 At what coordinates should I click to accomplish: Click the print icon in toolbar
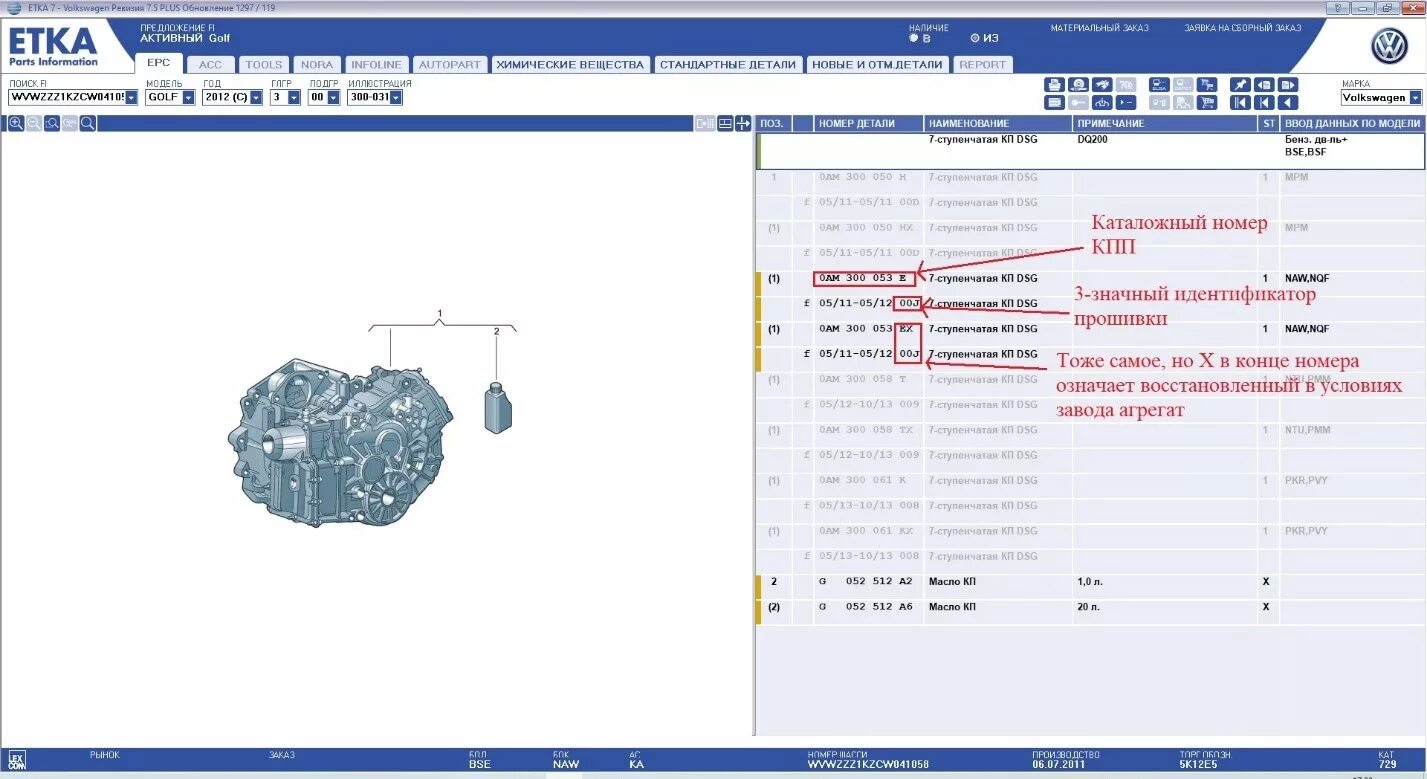pyautogui.click(x=1054, y=85)
